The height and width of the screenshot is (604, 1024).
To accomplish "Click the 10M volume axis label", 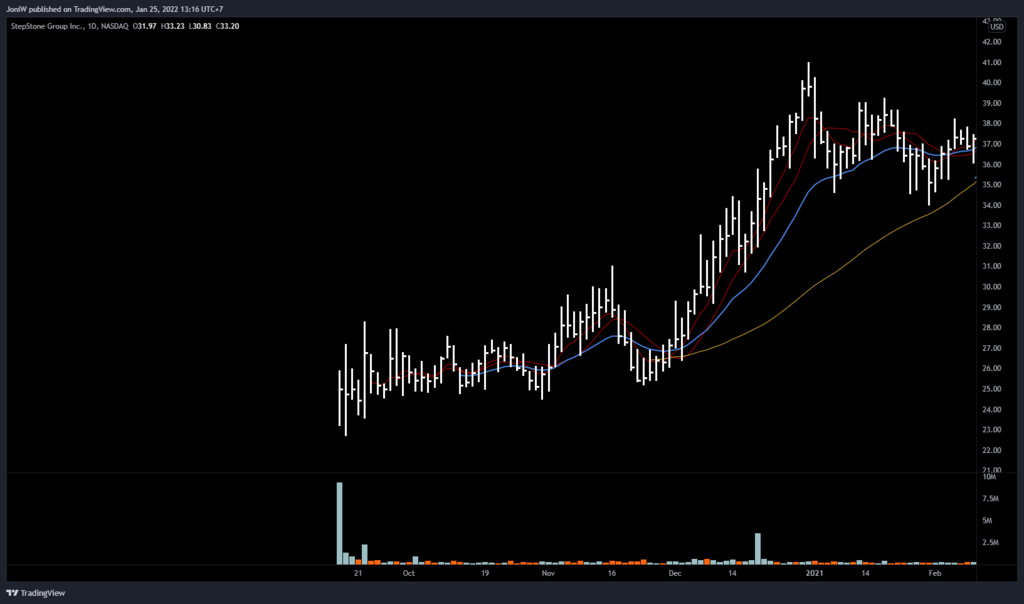I will tap(989, 478).
